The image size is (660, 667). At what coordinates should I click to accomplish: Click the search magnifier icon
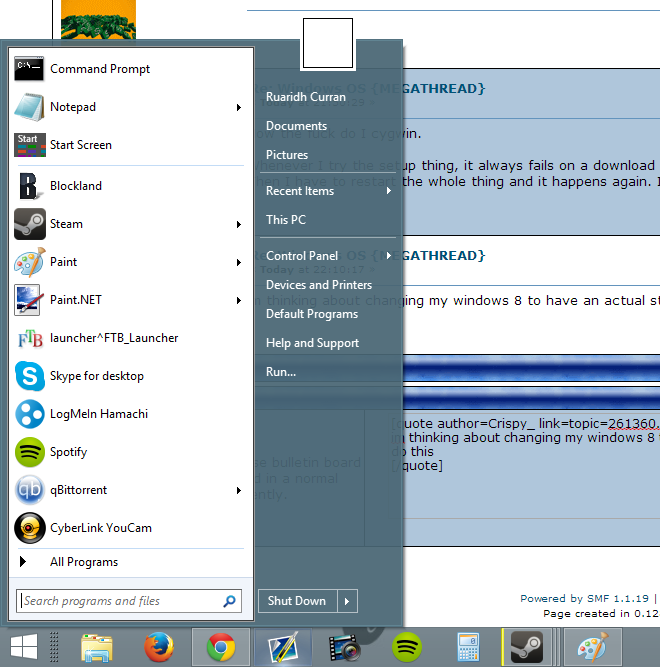pos(230,601)
